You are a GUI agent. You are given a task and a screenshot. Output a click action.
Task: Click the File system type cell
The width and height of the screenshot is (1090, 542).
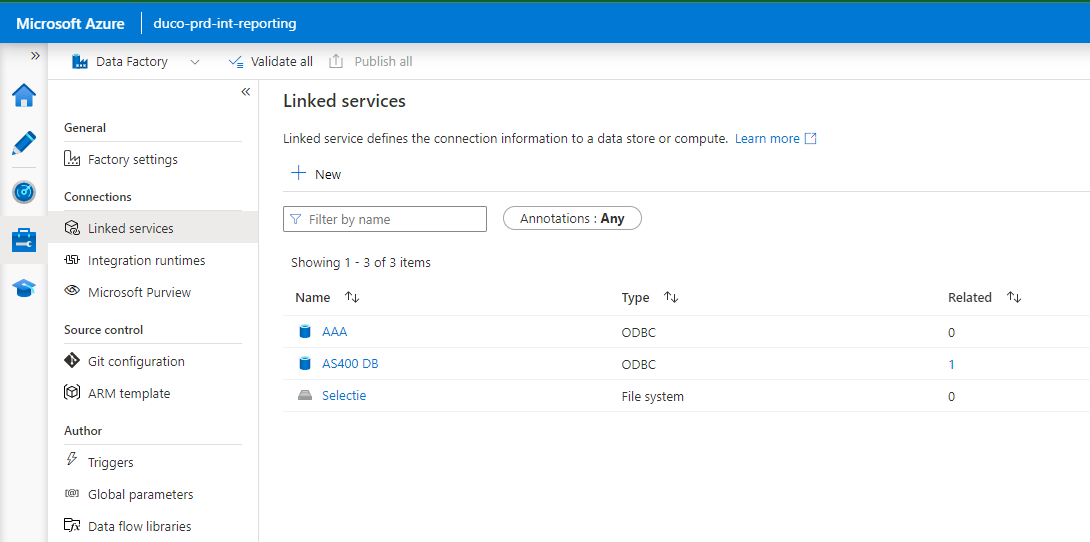pos(653,397)
